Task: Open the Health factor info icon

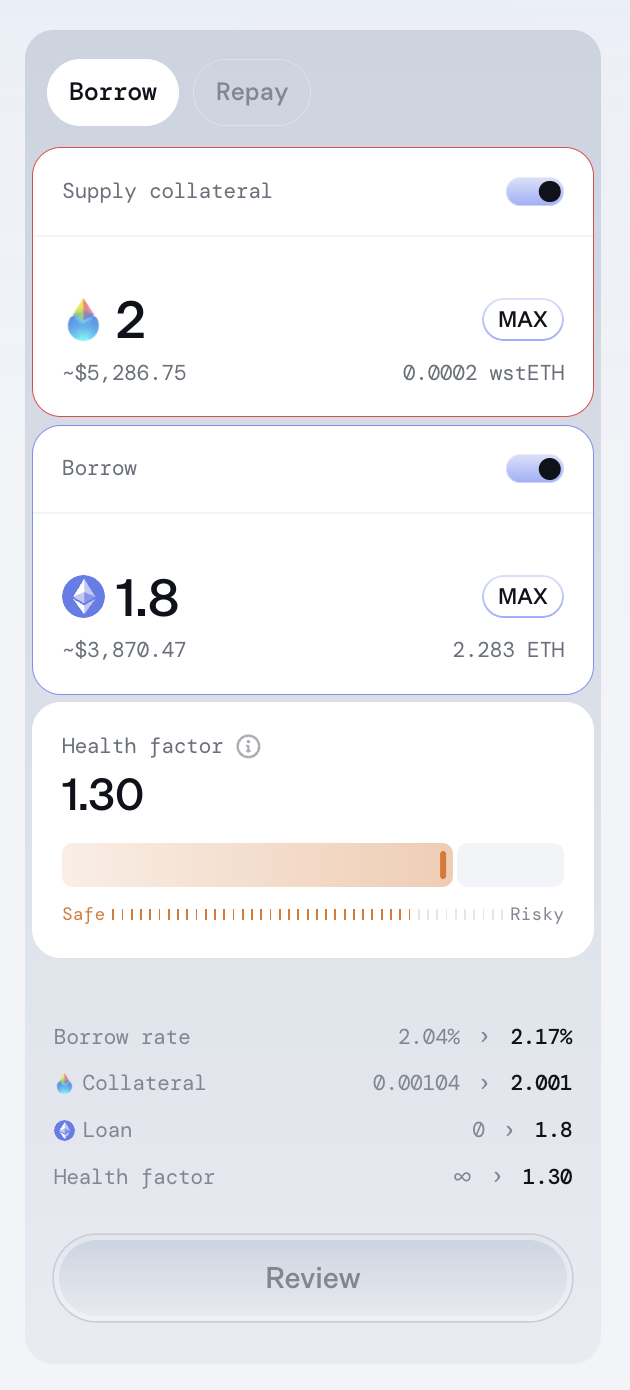Action: click(248, 746)
